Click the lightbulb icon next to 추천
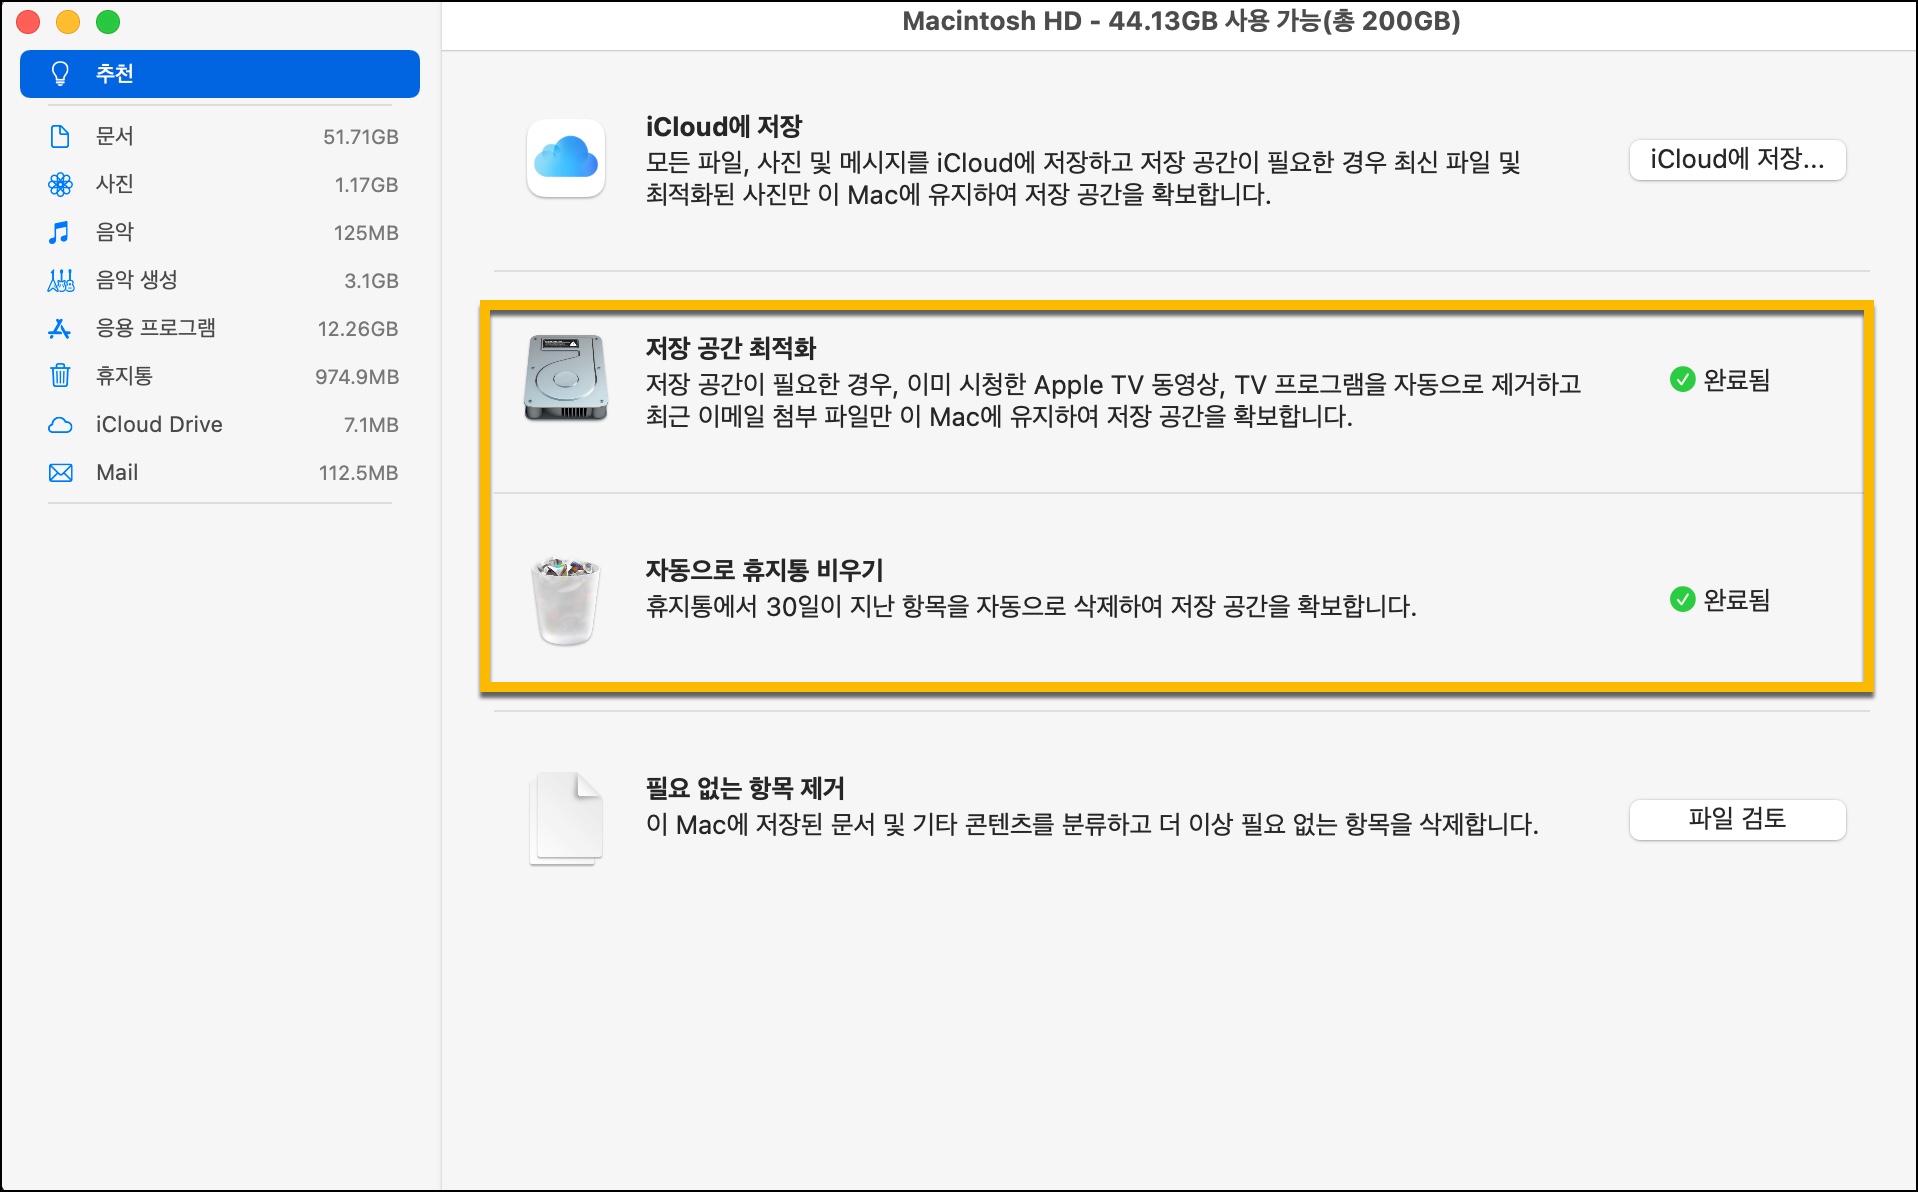Screen dimensions: 1918x1192 pyautogui.click(x=61, y=74)
